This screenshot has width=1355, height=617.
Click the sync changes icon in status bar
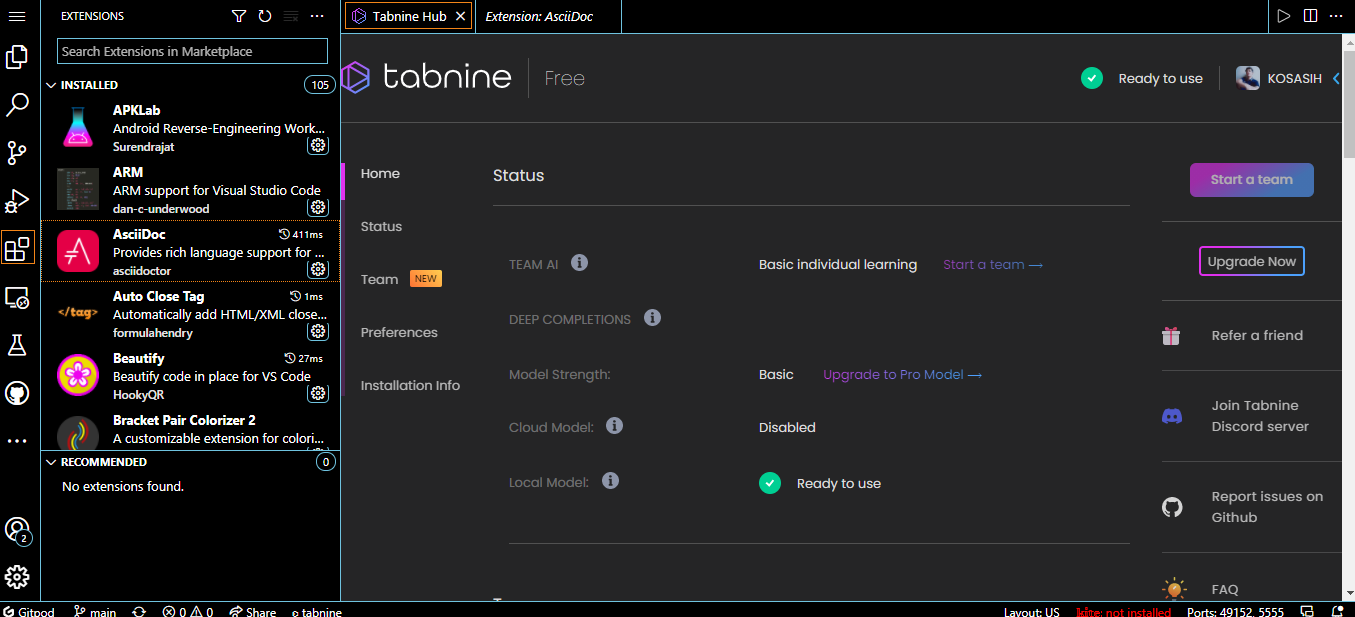[139, 611]
